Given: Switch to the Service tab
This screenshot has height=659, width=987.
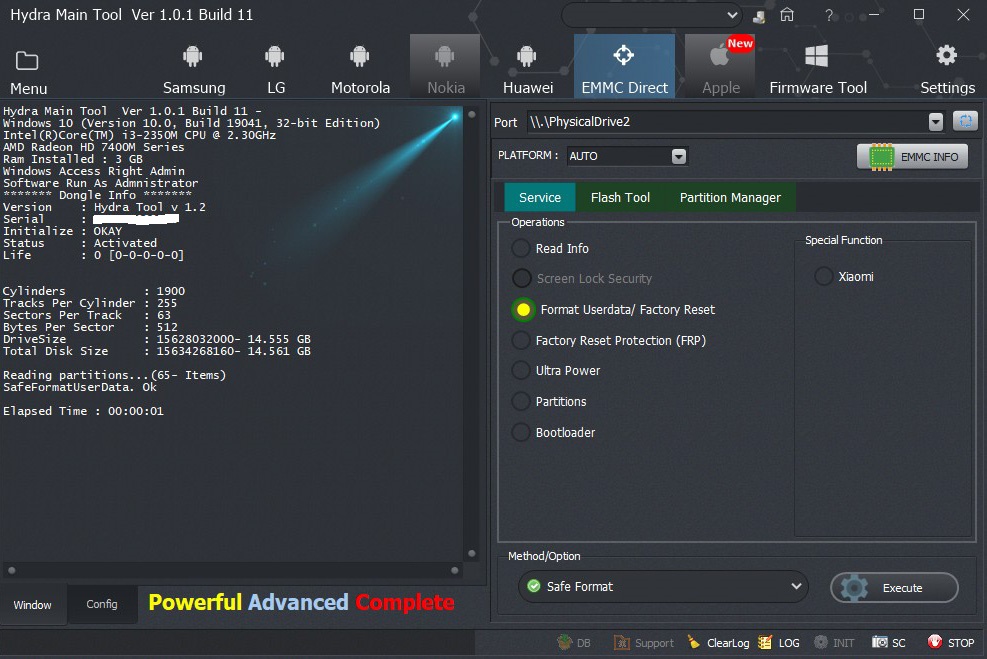Looking at the screenshot, I should tap(539, 198).
